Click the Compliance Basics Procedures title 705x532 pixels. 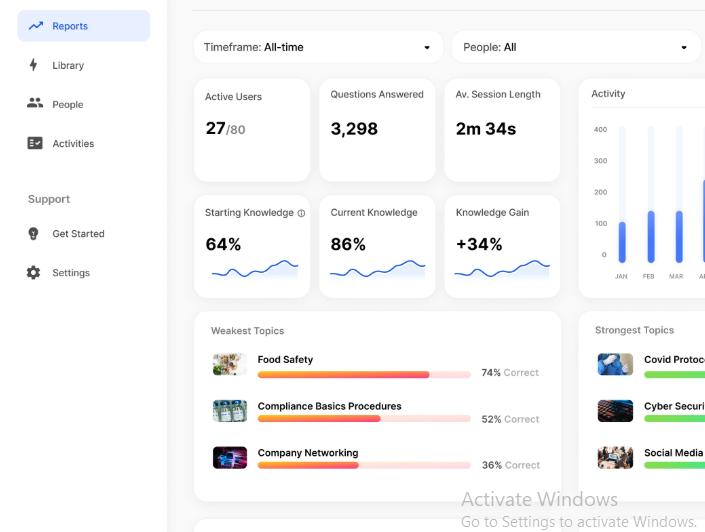[x=329, y=406]
